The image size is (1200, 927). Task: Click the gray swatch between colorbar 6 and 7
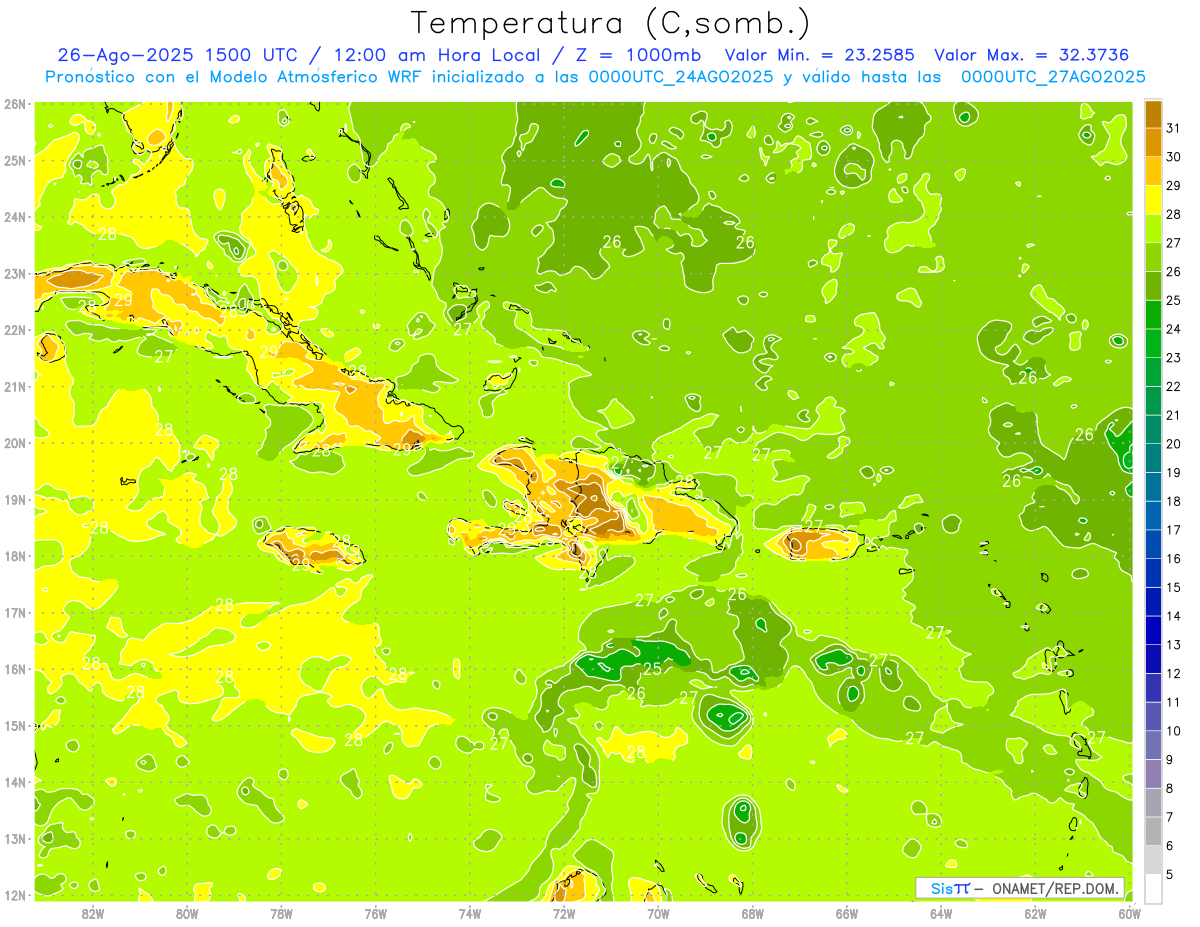1153,831
